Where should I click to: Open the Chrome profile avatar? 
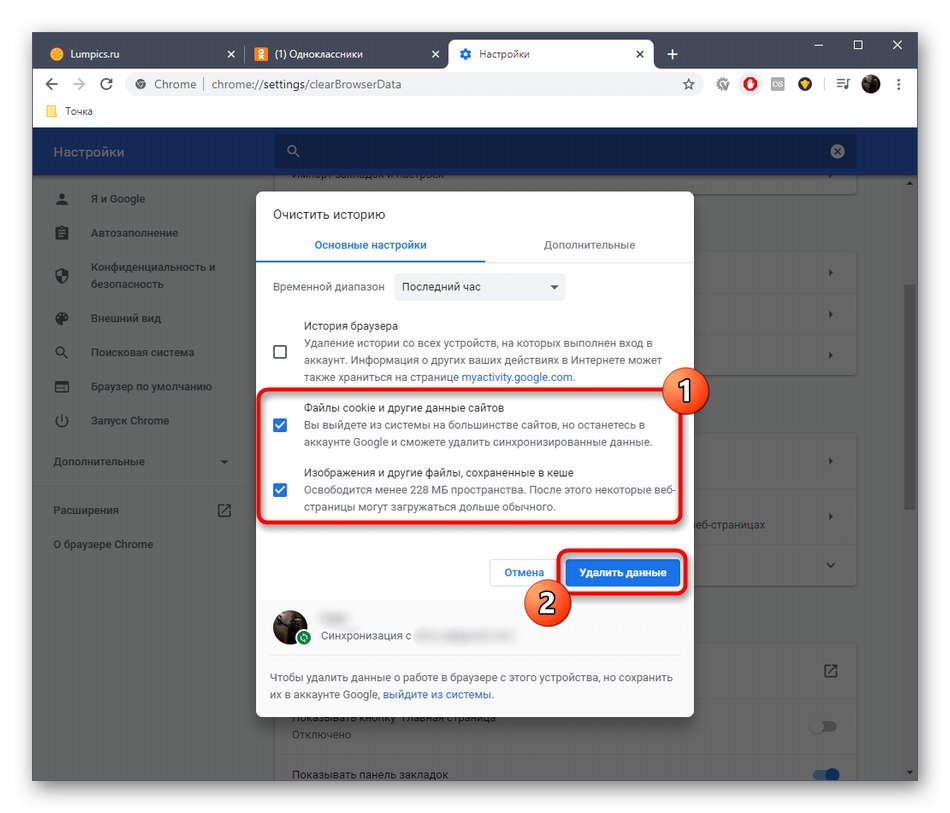(x=871, y=84)
